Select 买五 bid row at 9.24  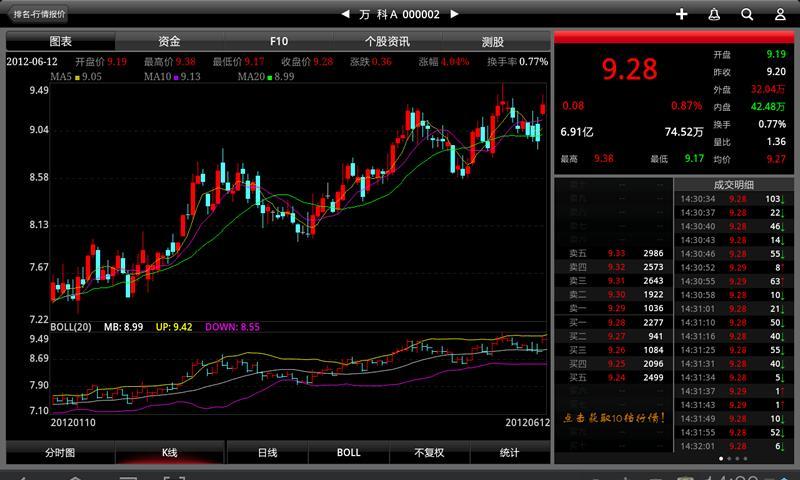point(616,378)
